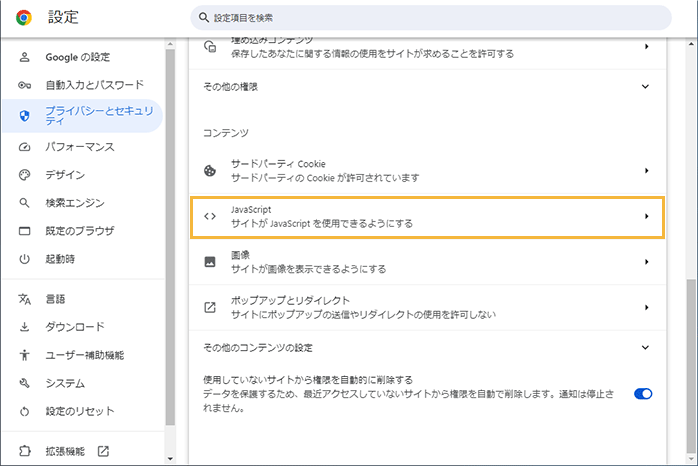This screenshot has height=466, width=698.
Task: Click the reset icon for 設定のリセット
Action: point(24,411)
